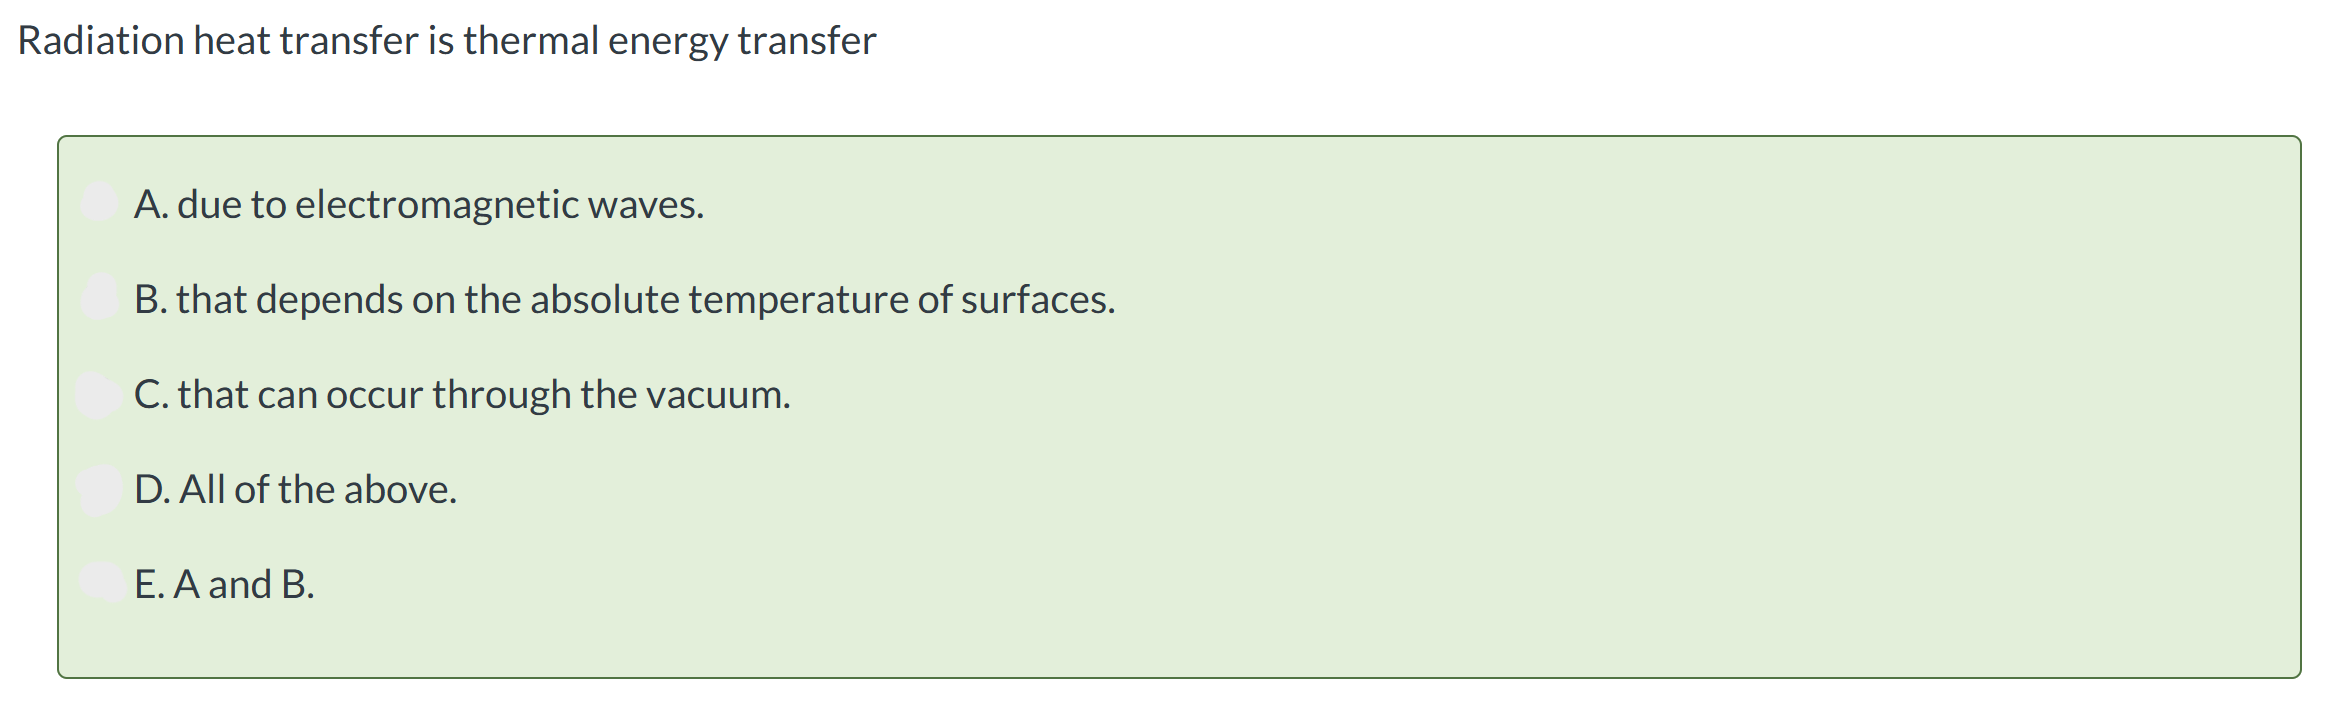Viewport: 2348px width, 706px height.
Task: Click the 'All of the above' answer text
Action: 318,489
